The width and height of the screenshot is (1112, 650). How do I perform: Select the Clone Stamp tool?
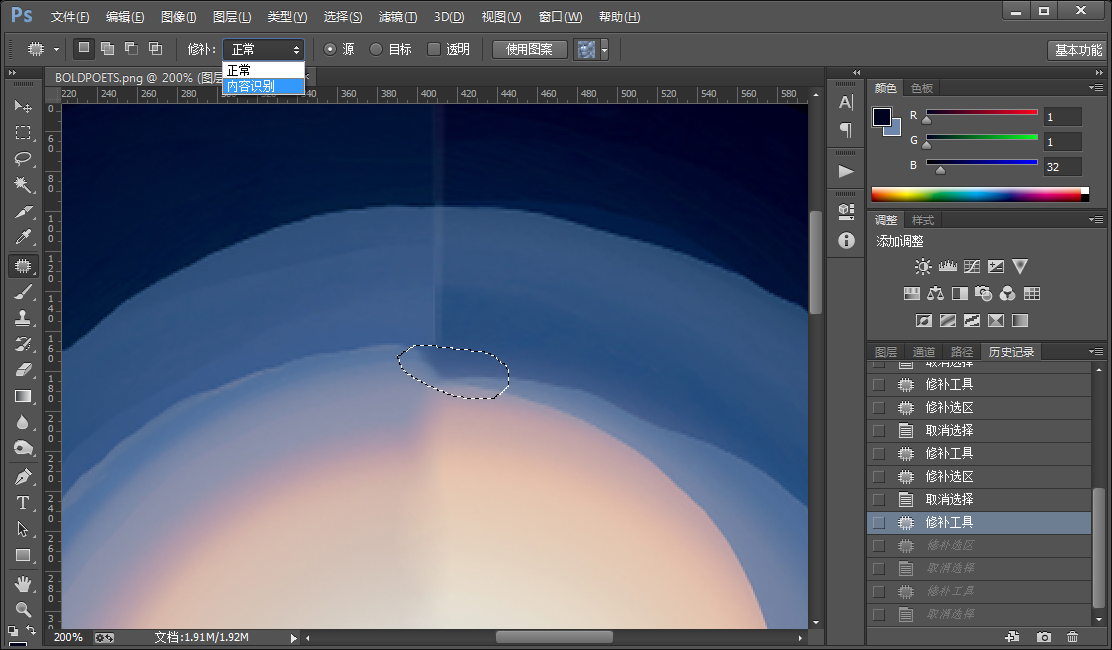[x=23, y=318]
